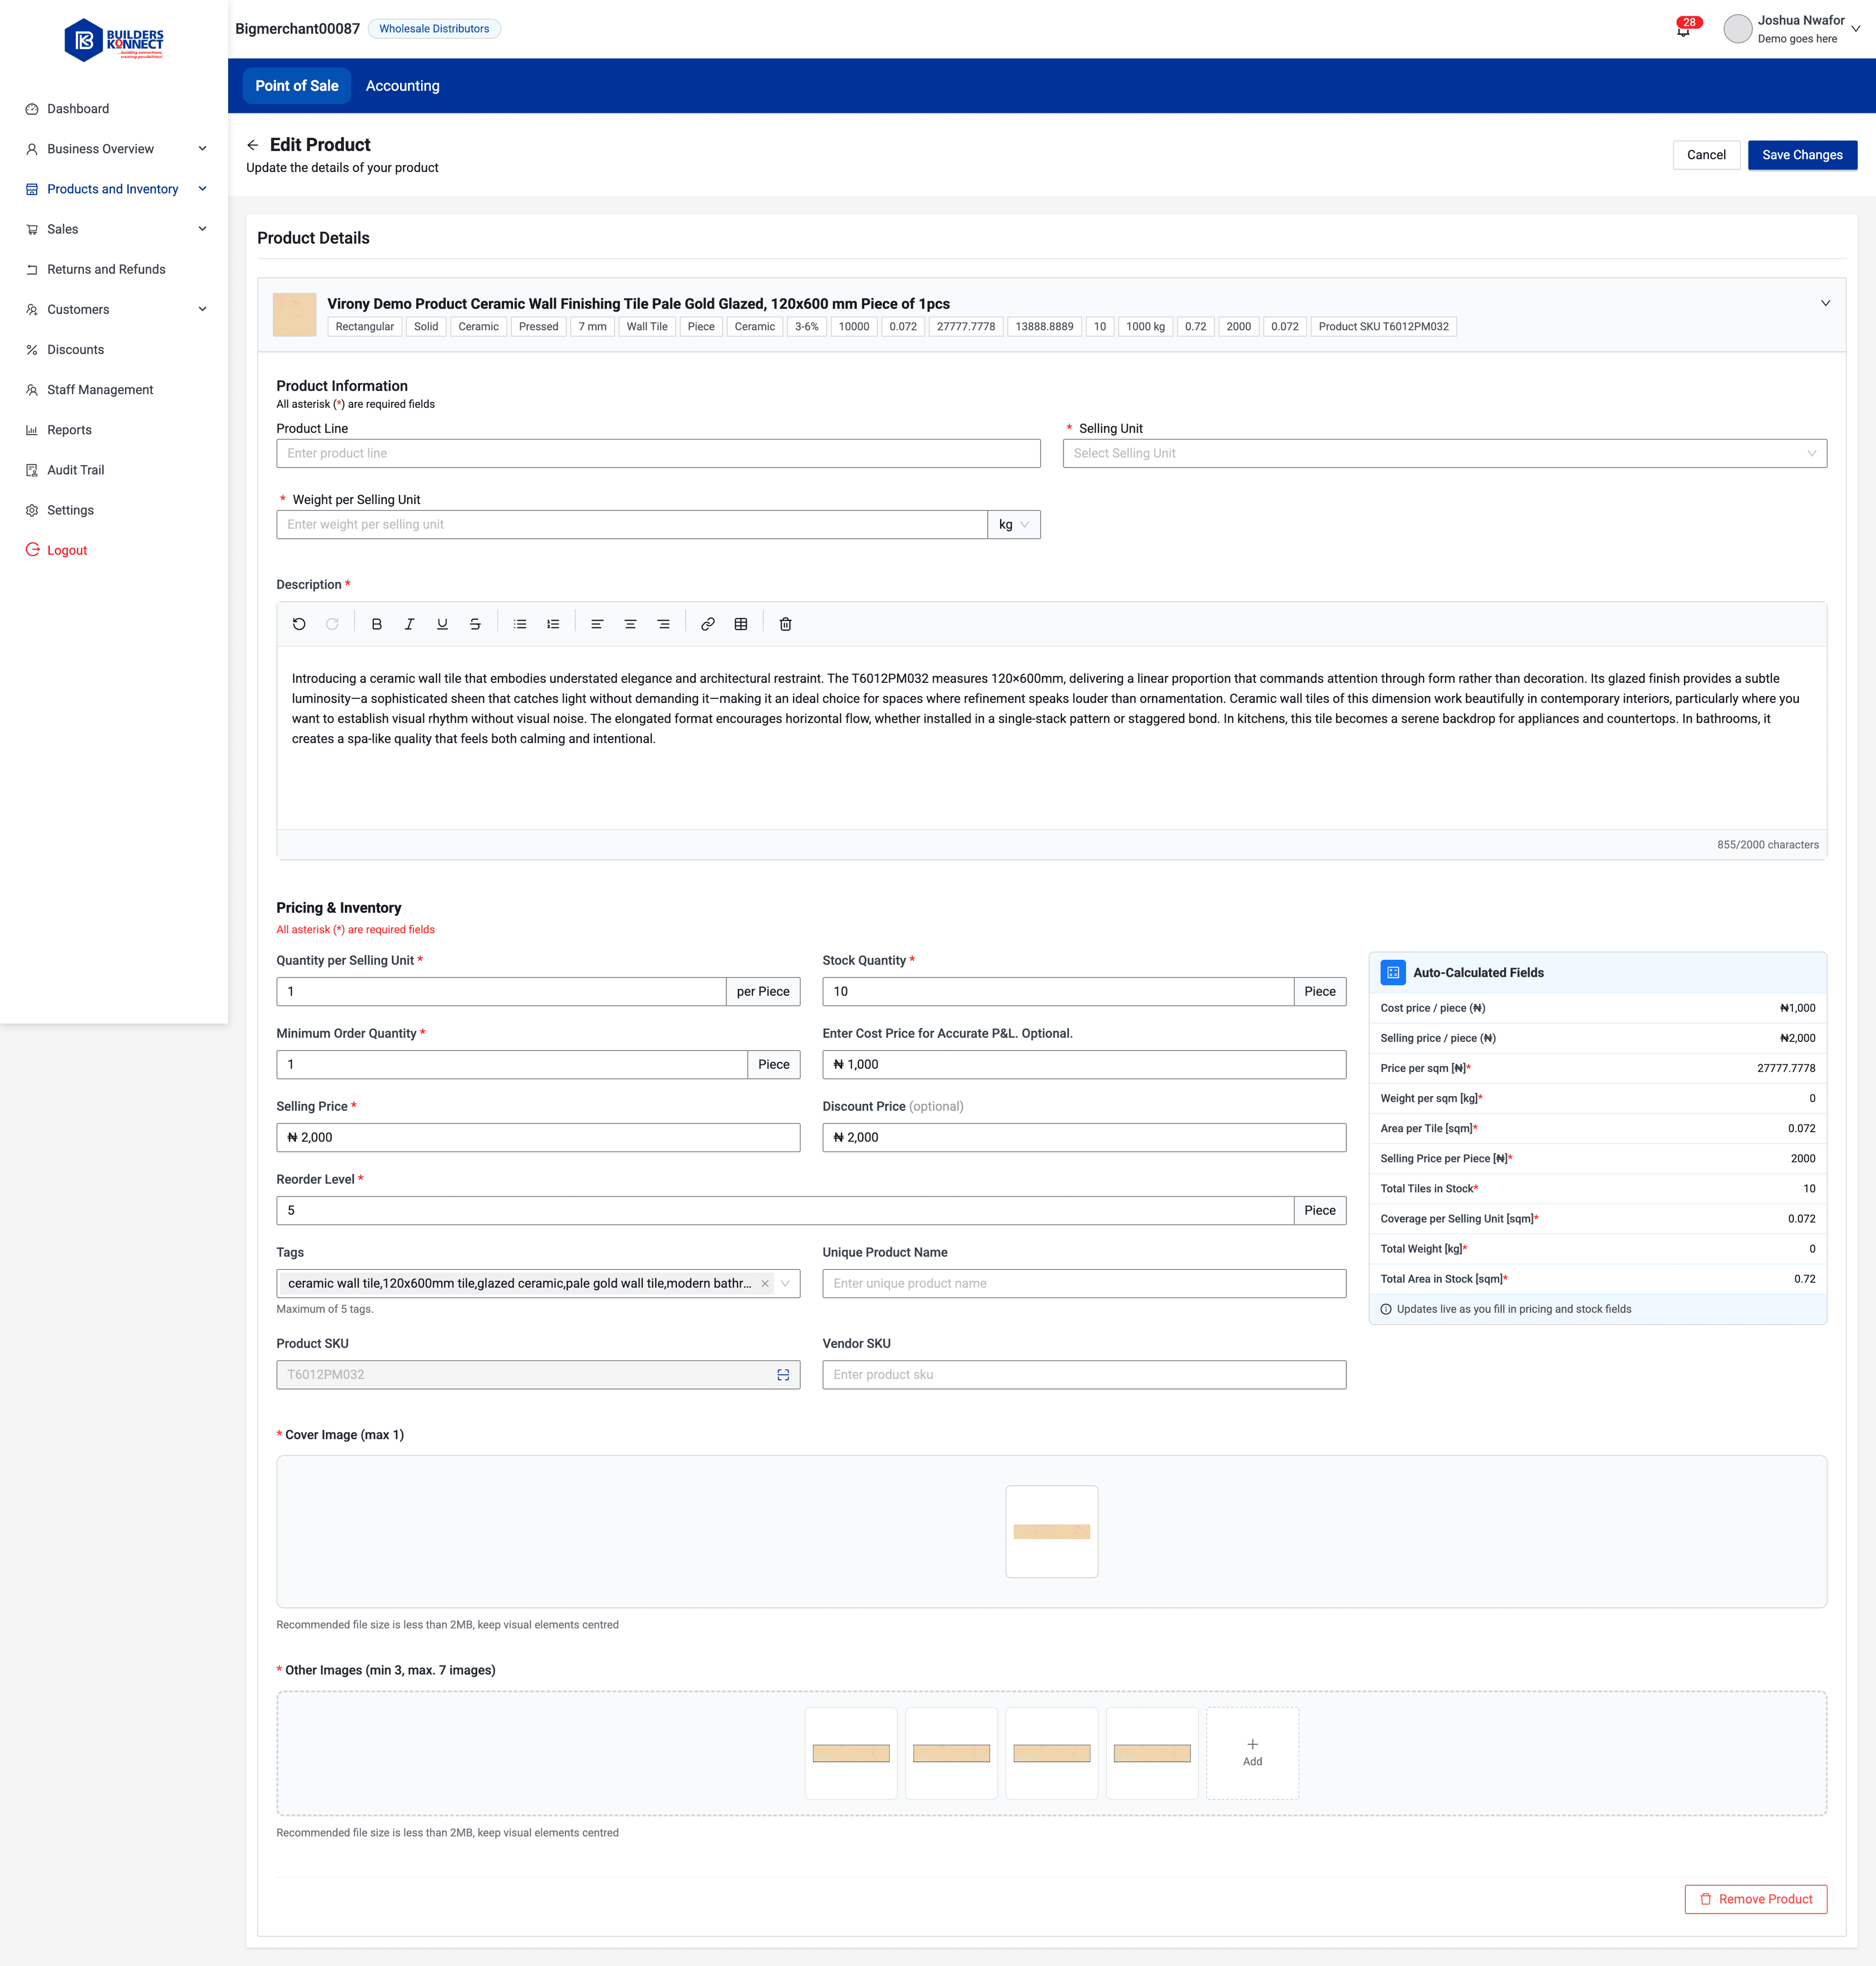The width and height of the screenshot is (1876, 1966).
Task: Insert a numbered list in description
Action: point(553,624)
